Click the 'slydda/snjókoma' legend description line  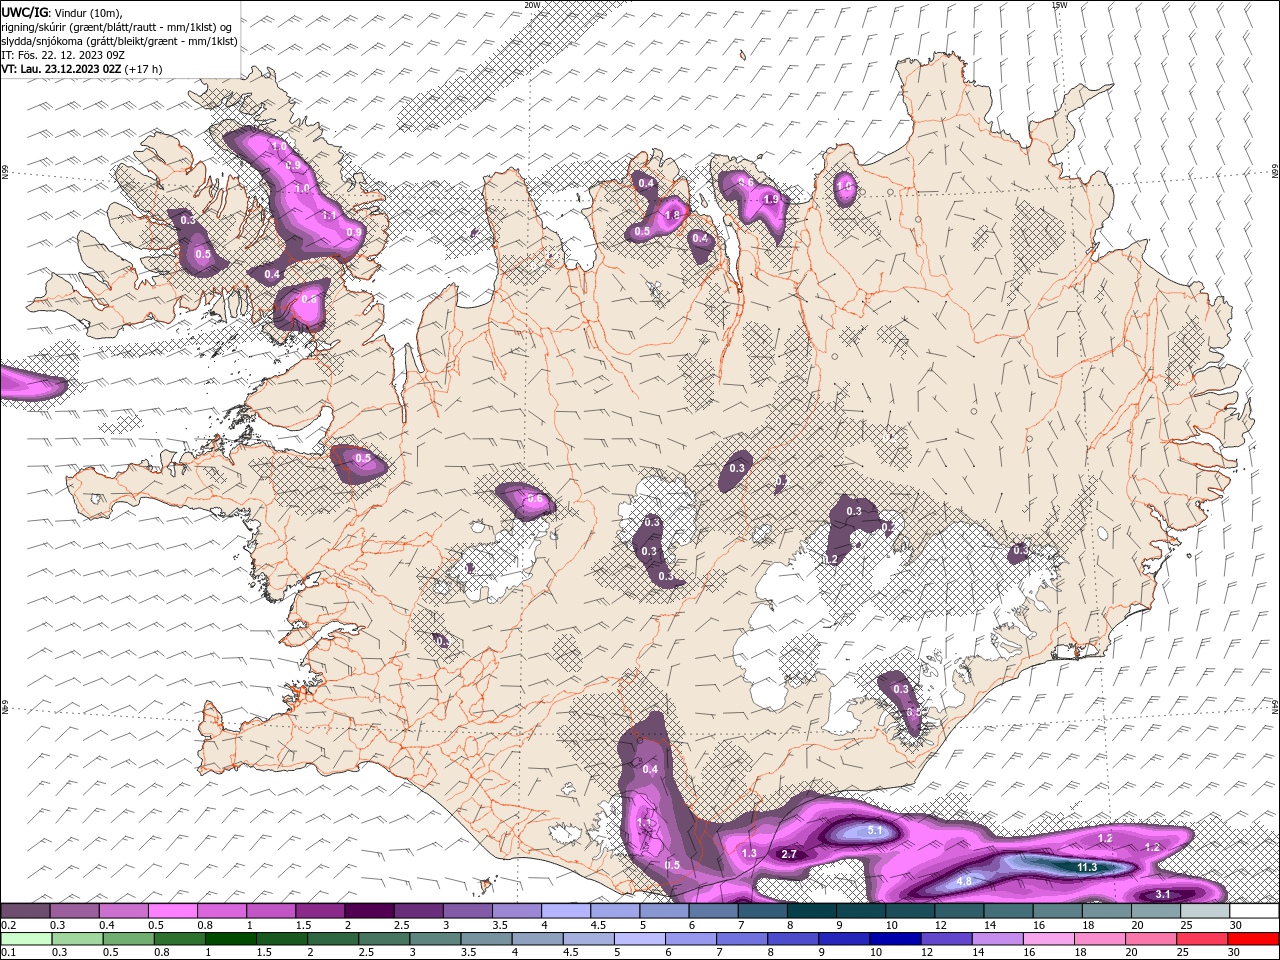coord(119,41)
